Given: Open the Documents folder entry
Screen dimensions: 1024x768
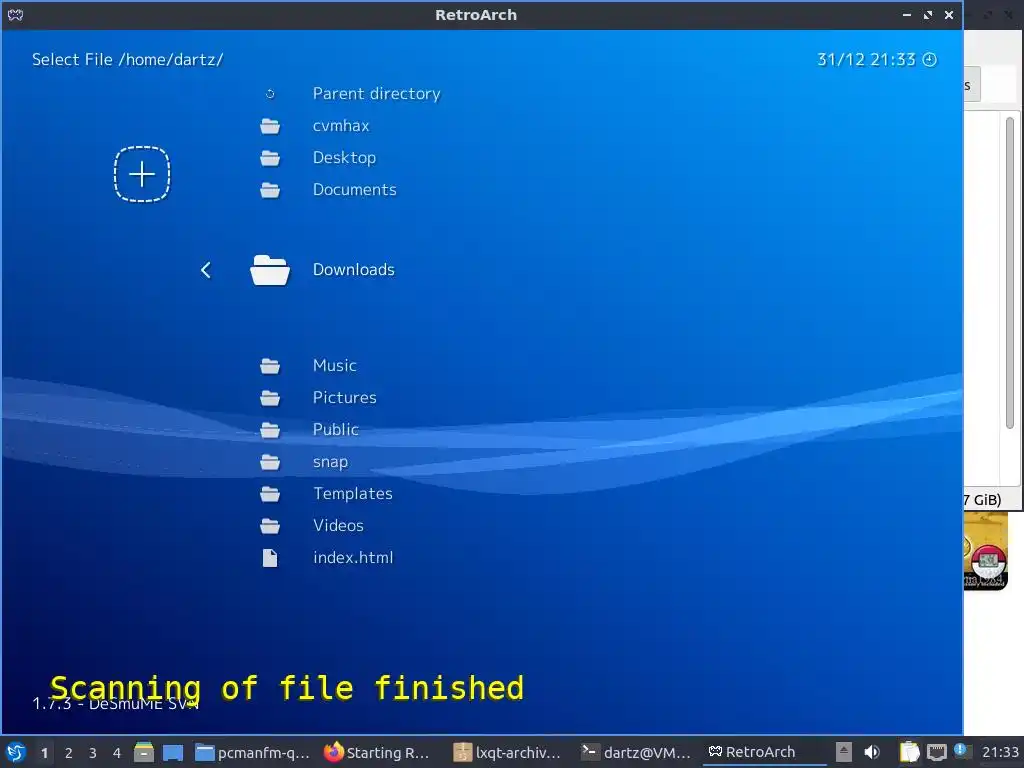Looking at the screenshot, I should pyautogui.click(x=355, y=189).
